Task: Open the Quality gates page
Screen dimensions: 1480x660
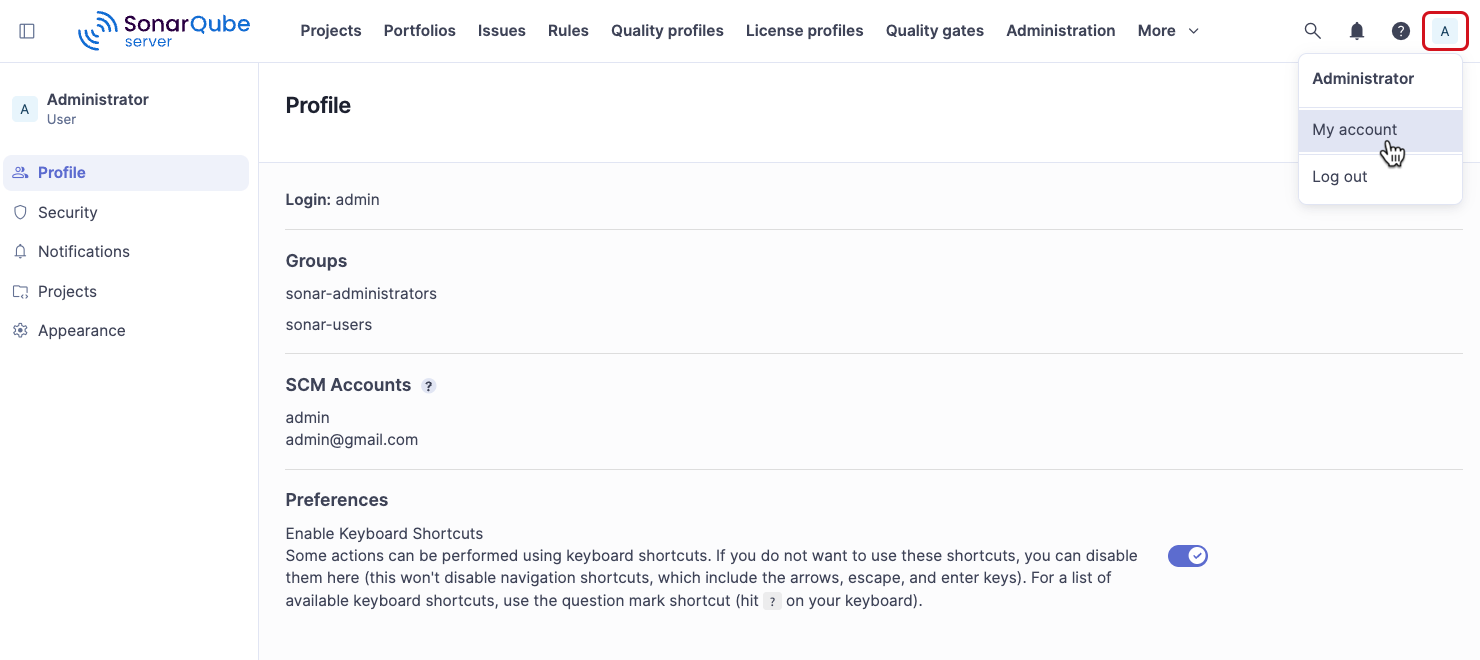Action: pos(934,31)
